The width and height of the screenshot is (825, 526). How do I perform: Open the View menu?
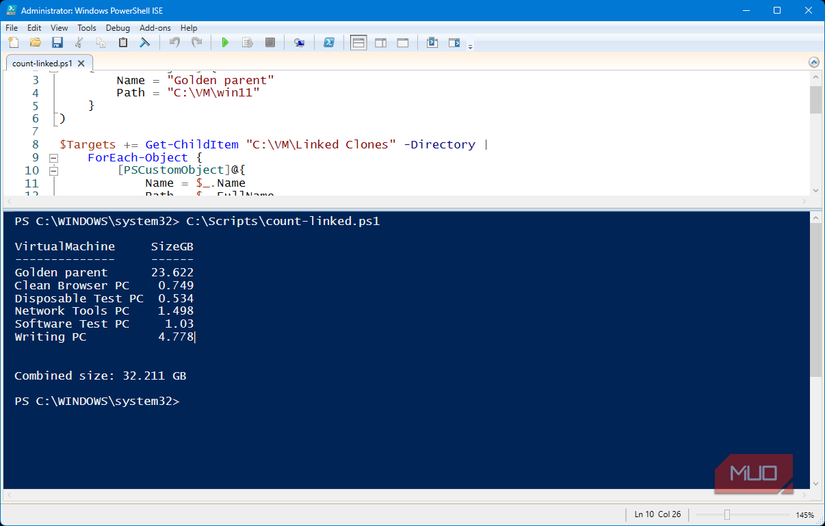tap(59, 28)
